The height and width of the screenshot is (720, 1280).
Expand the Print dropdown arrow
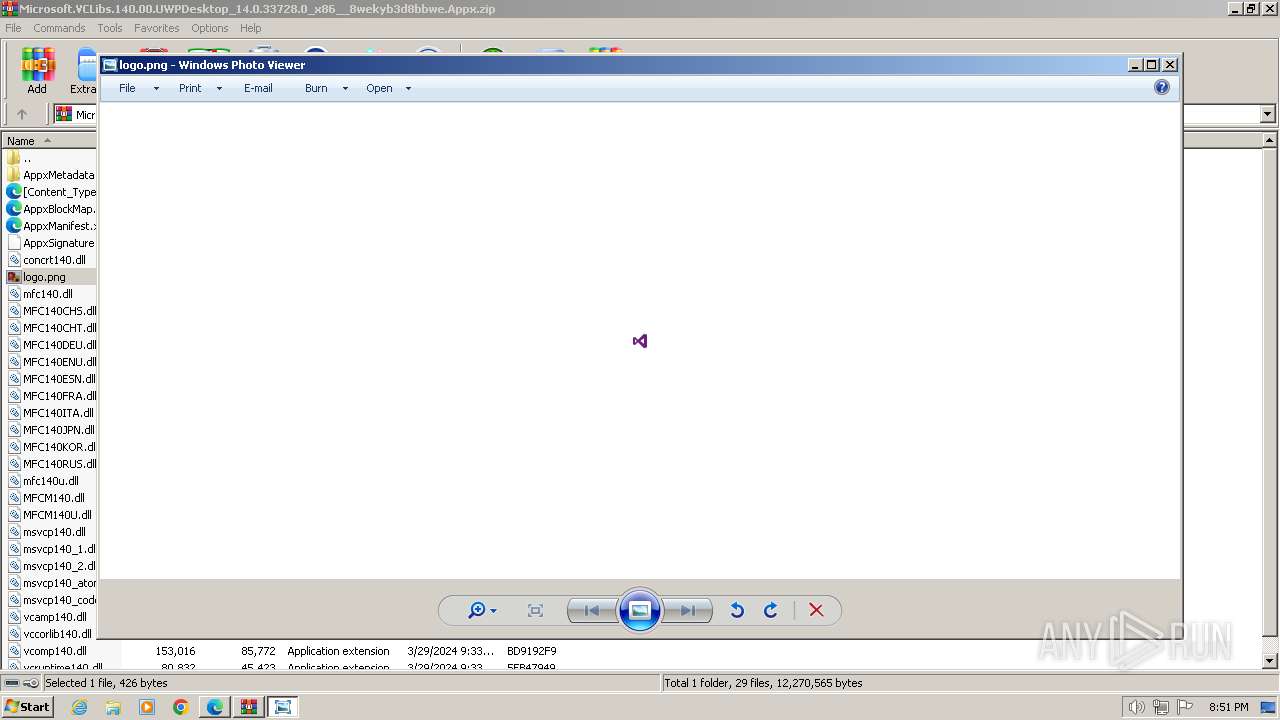click(x=219, y=89)
